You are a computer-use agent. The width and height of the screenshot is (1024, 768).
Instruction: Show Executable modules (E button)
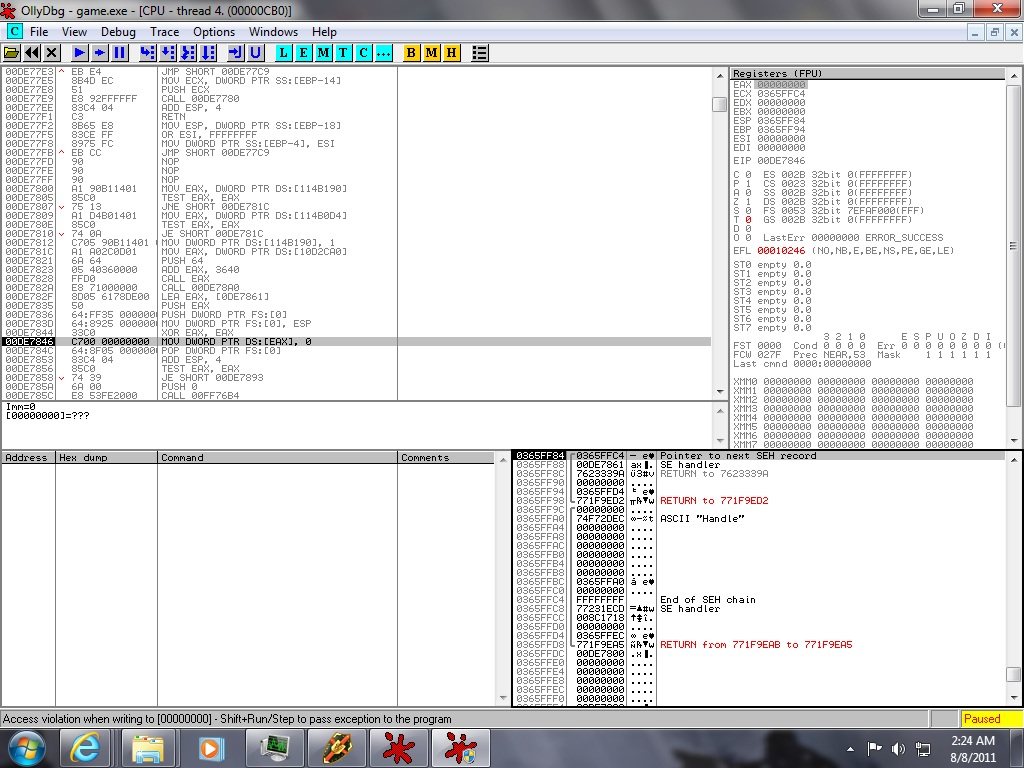pyautogui.click(x=304, y=52)
